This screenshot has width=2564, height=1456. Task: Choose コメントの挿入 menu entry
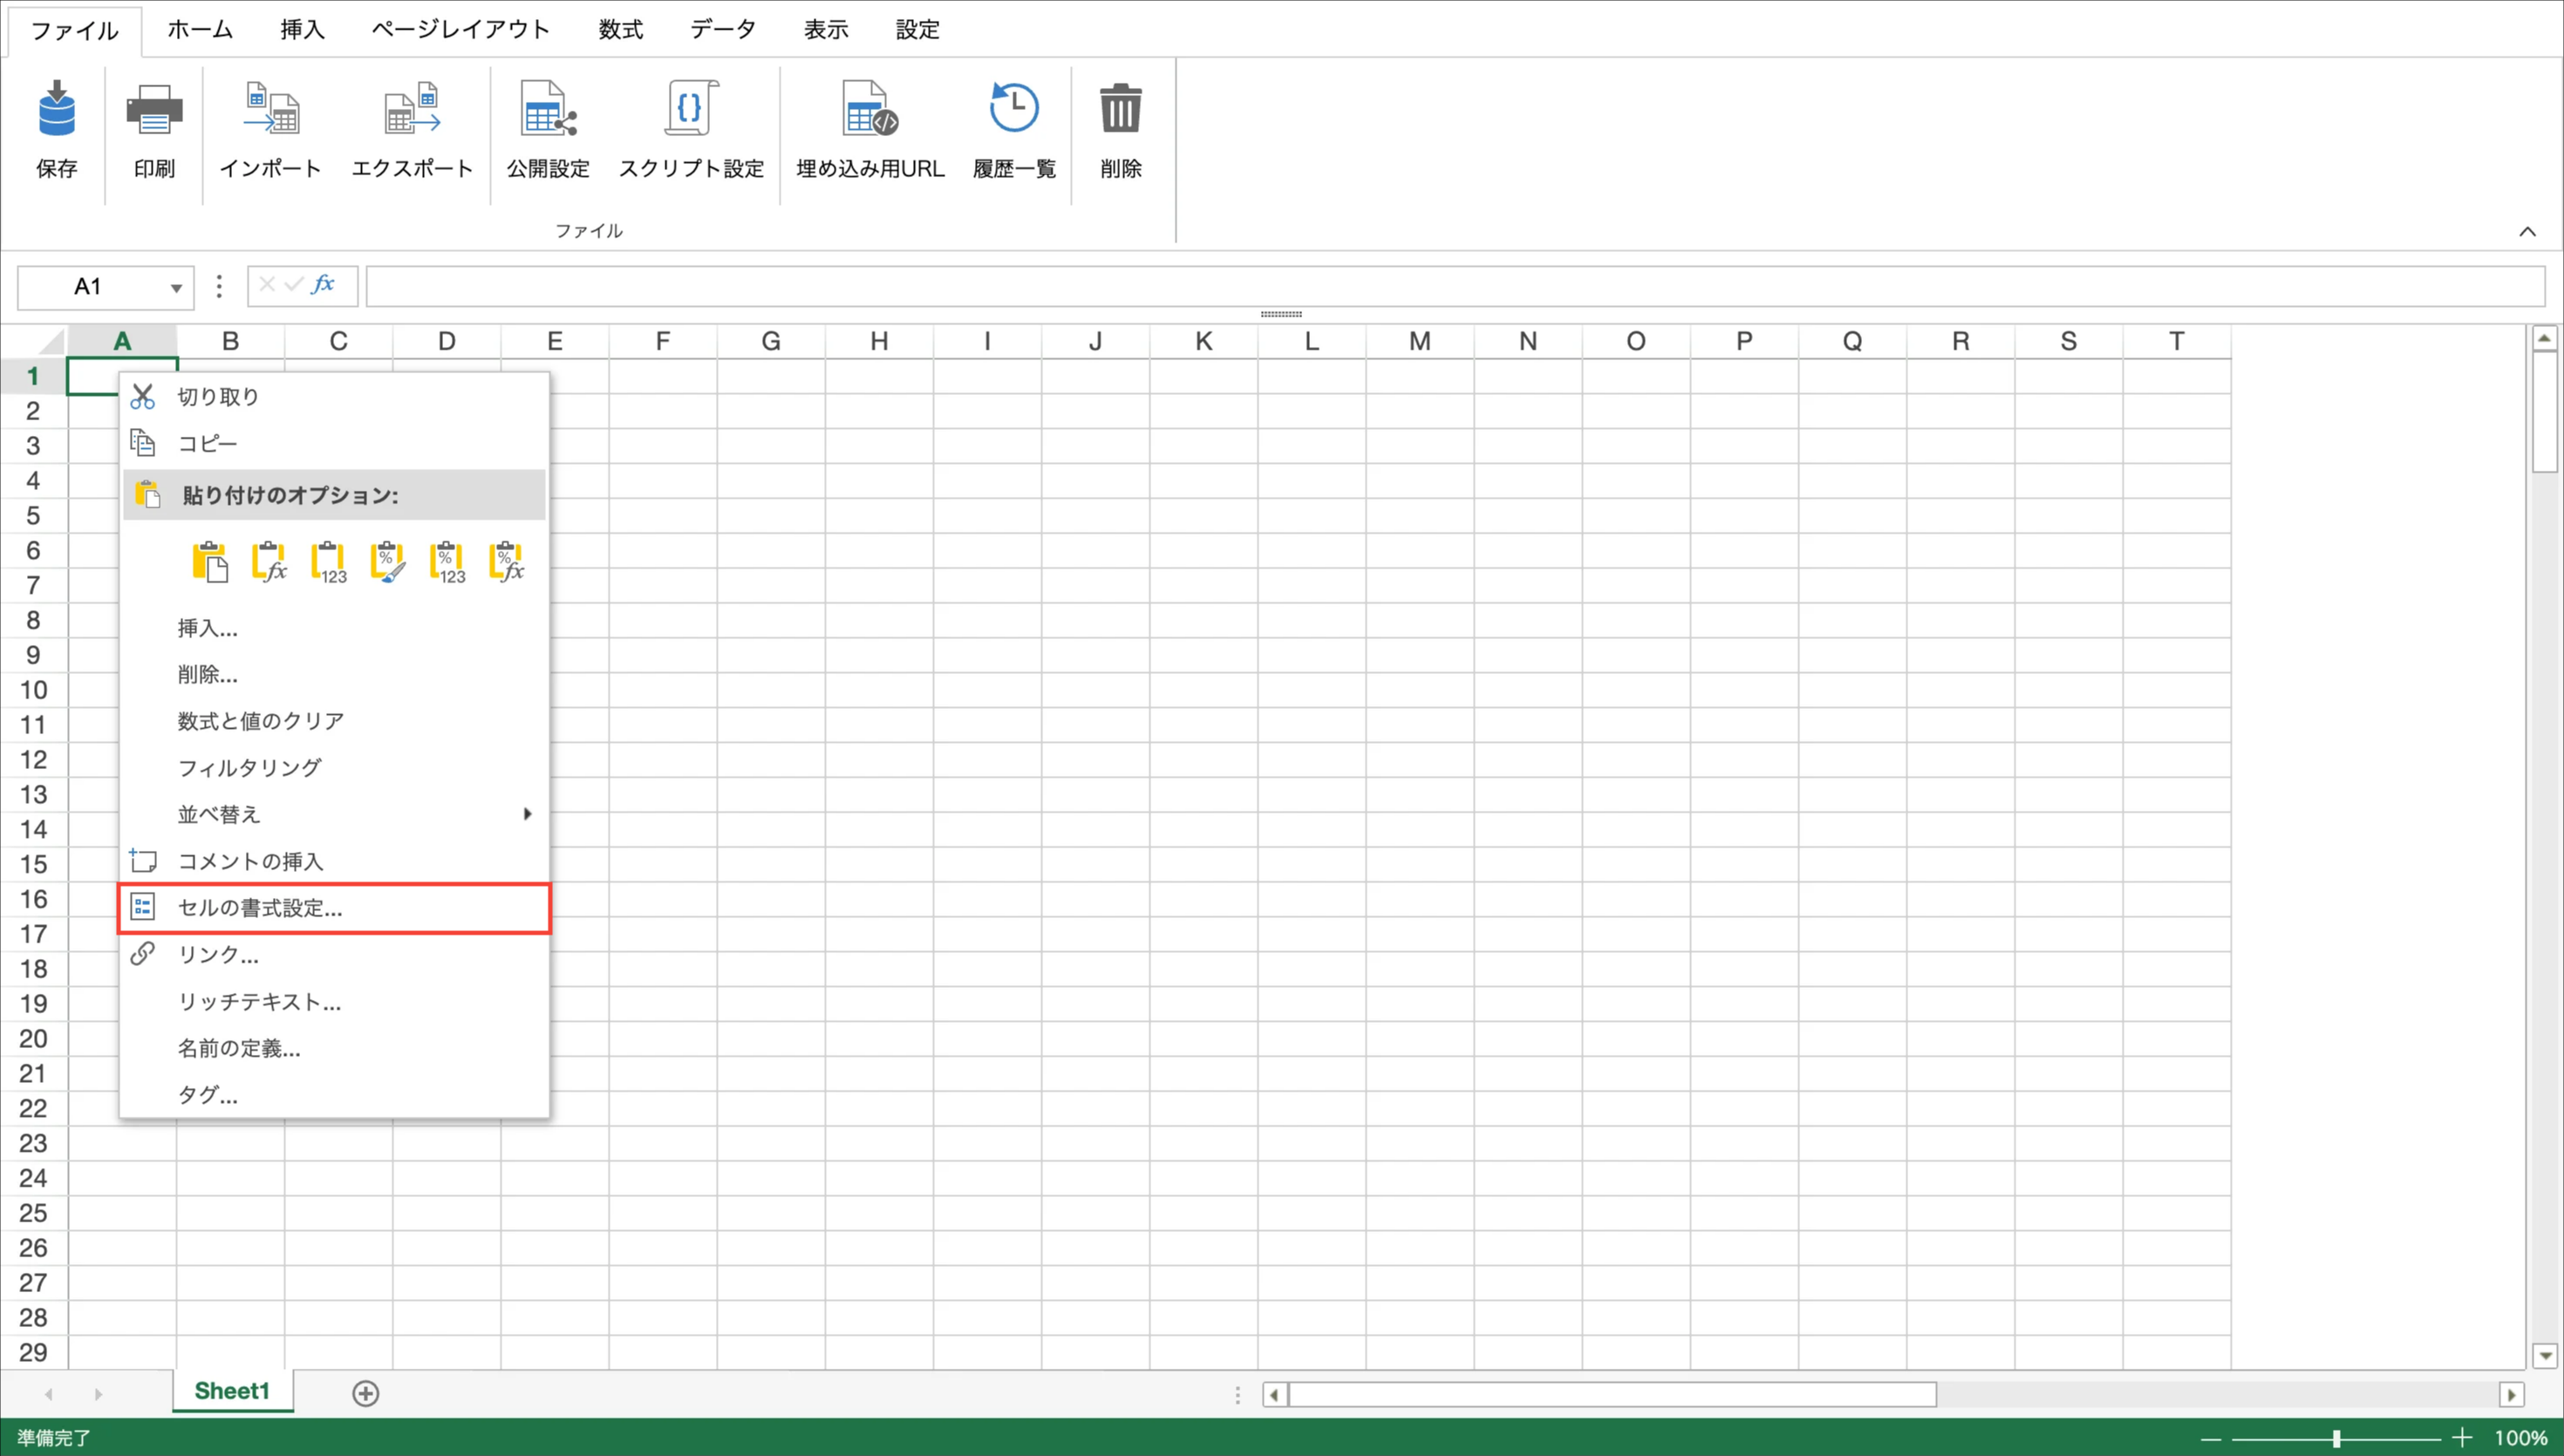point(250,861)
